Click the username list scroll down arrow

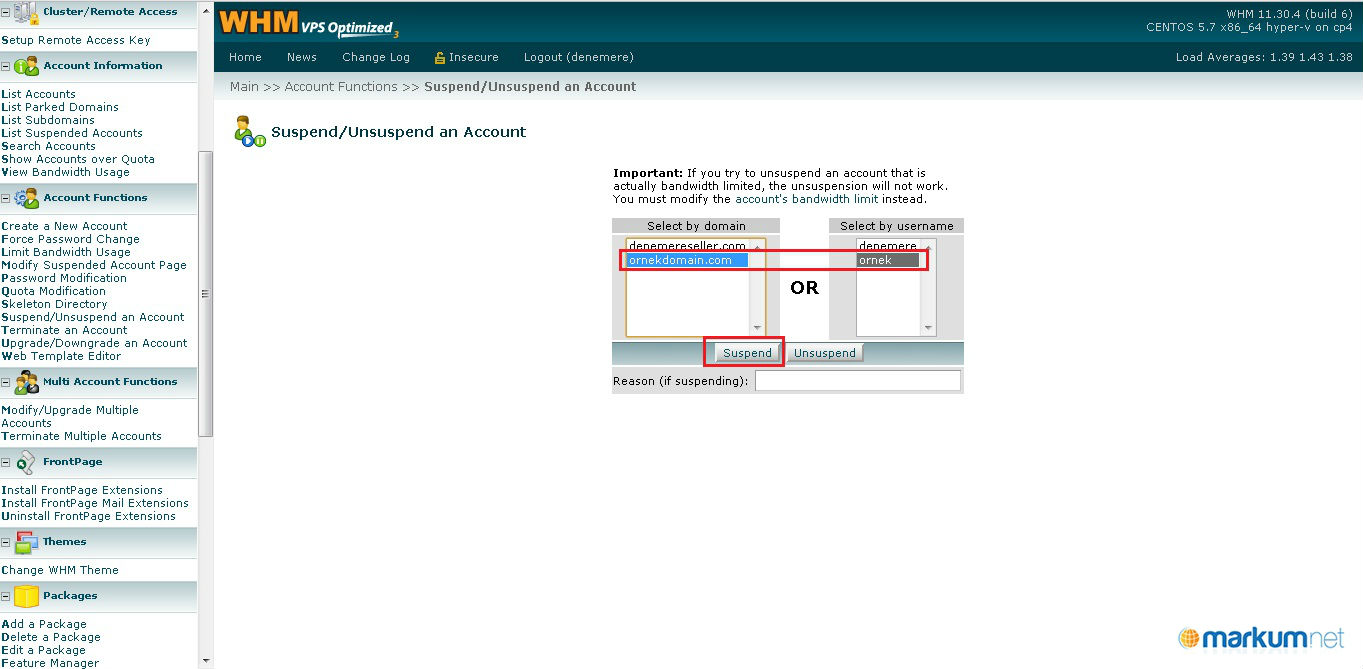click(x=928, y=328)
